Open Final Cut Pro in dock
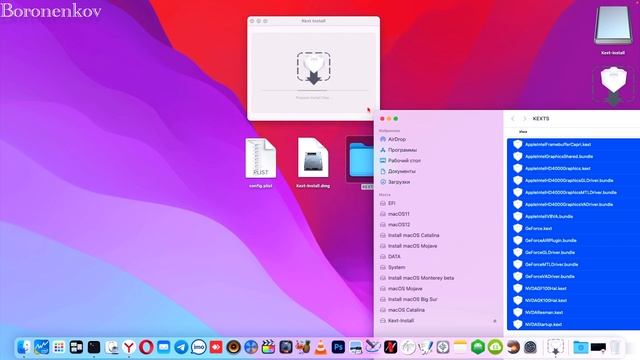This screenshot has width=640, height=360. tap(268, 347)
